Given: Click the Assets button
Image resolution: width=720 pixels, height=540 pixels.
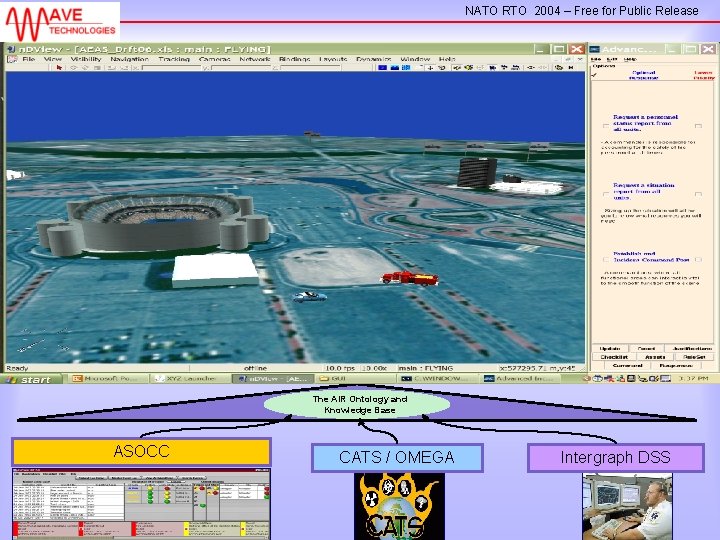Looking at the screenshot, I should [655, 357].
